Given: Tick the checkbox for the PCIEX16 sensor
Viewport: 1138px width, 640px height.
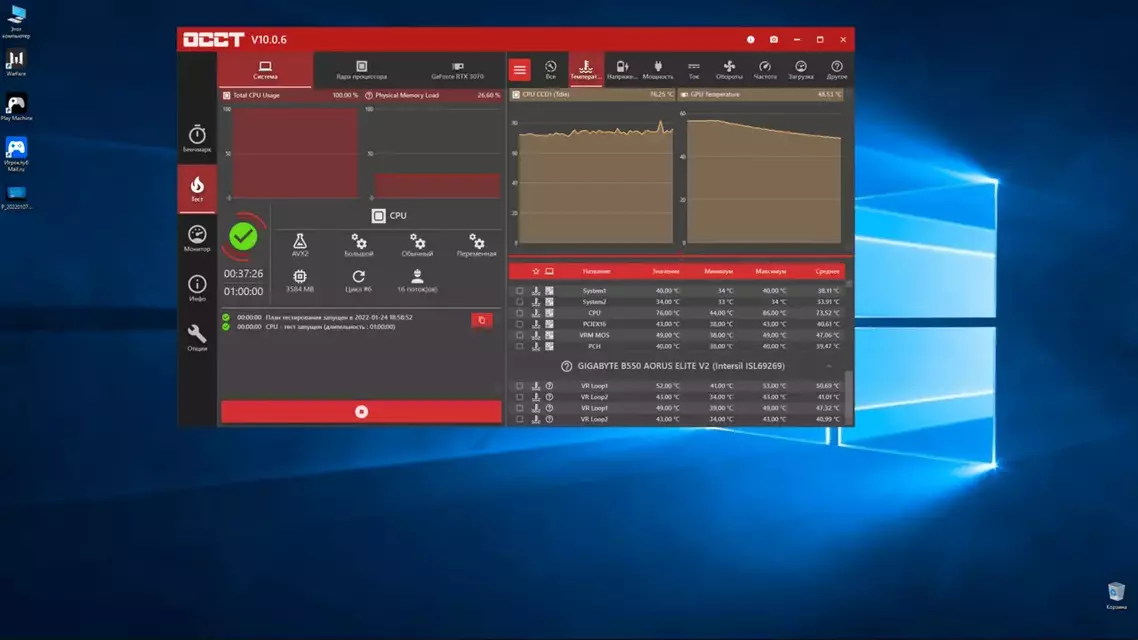Looking at the screenshot, I should pos(520,324).
